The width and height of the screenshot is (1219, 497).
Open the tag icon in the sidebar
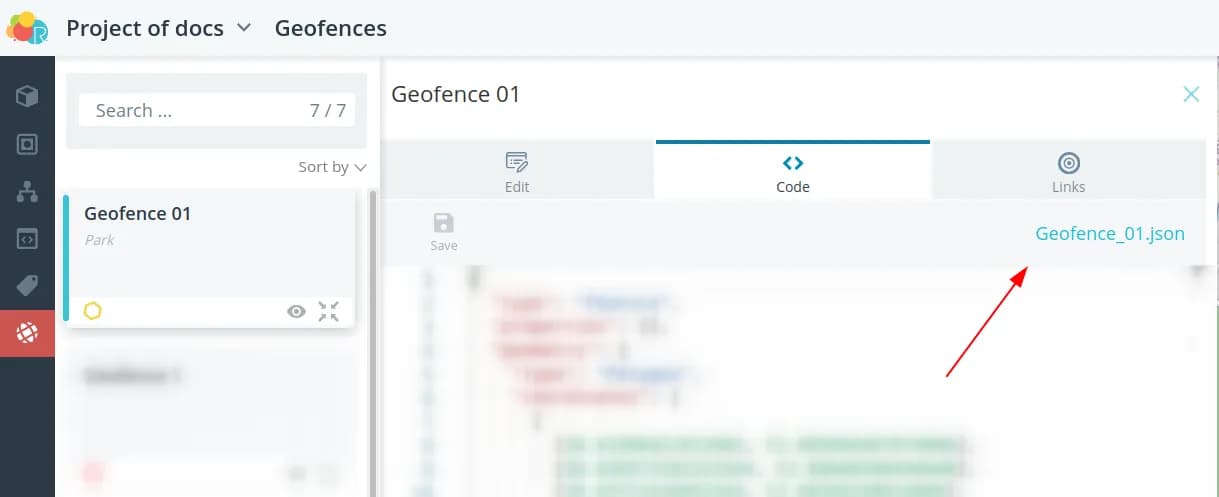[x=27, y=287]
